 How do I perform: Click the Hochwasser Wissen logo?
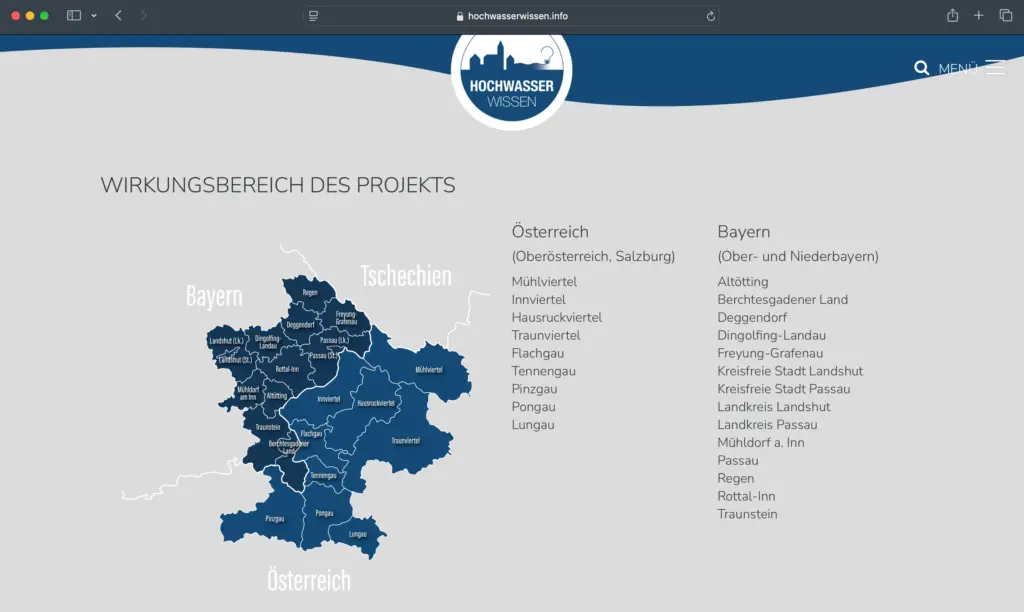tap(512, 78)
